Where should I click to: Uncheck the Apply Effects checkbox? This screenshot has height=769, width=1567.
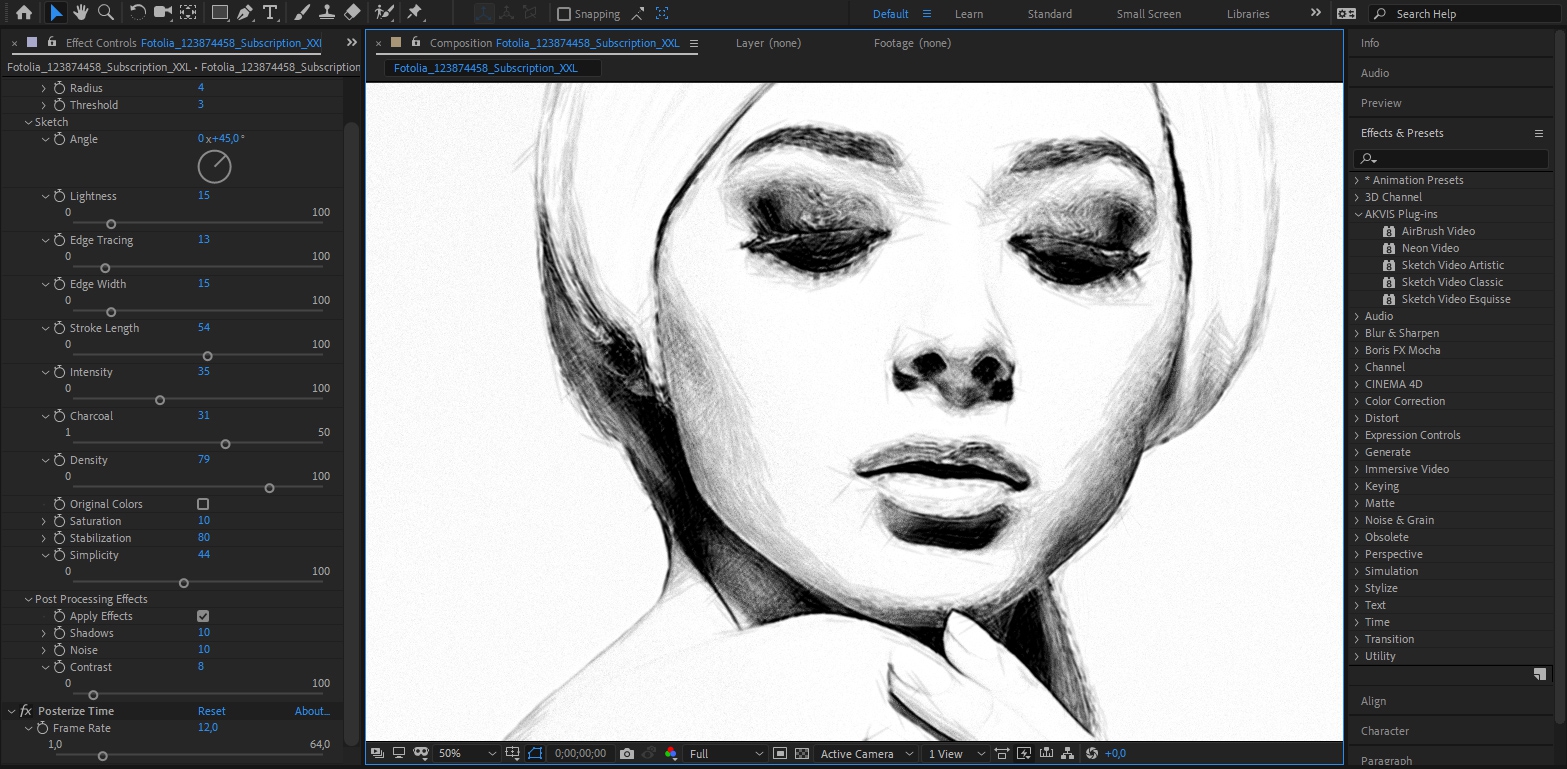(x=203, y=616)
